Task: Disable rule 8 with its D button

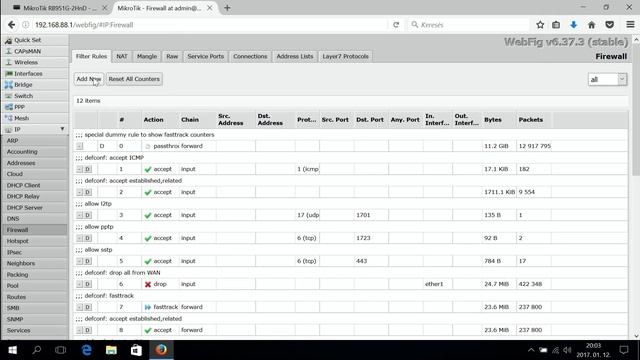Action: (88, 330)
